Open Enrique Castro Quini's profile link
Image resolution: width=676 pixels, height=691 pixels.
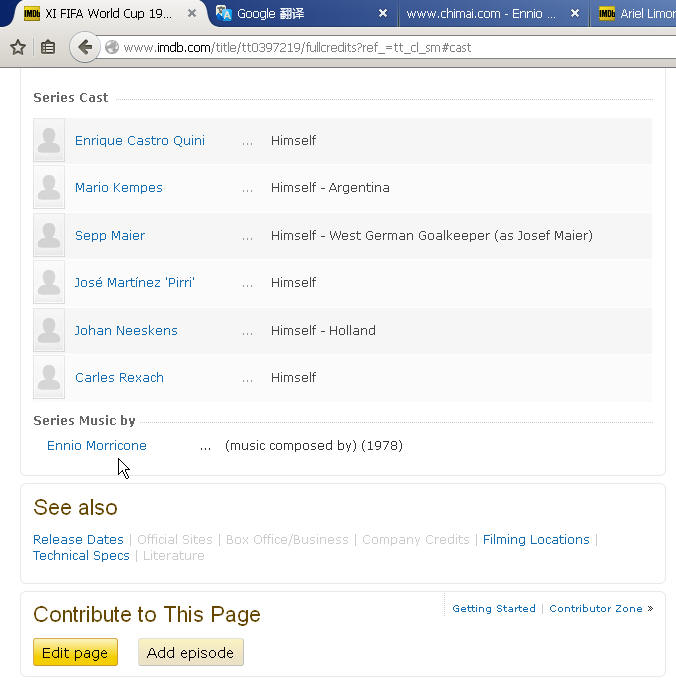tap(140, 141)
